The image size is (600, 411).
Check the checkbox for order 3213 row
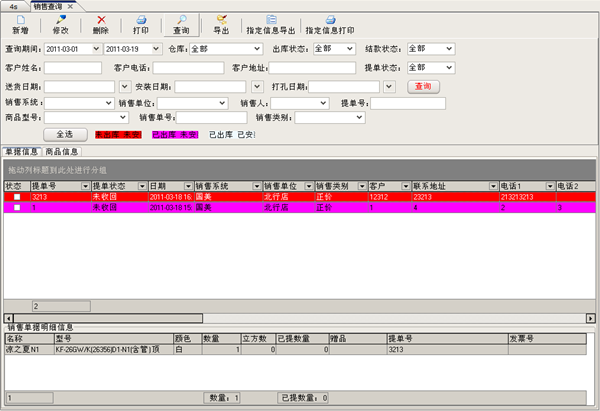(15, 198)
